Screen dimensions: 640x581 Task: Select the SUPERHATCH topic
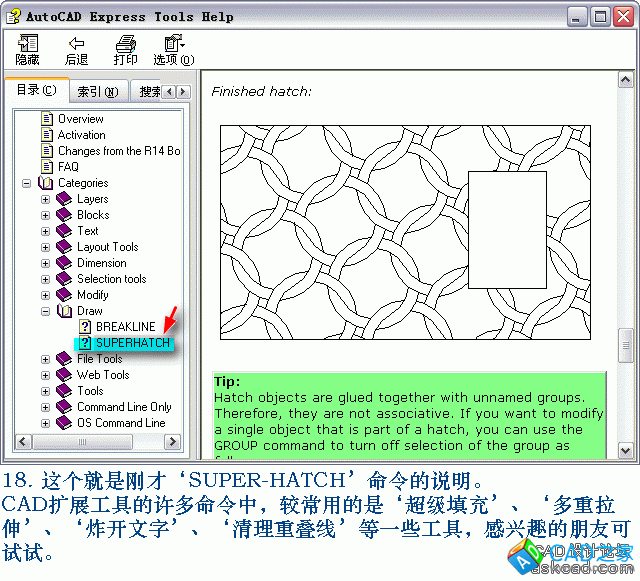pos(133,343)
